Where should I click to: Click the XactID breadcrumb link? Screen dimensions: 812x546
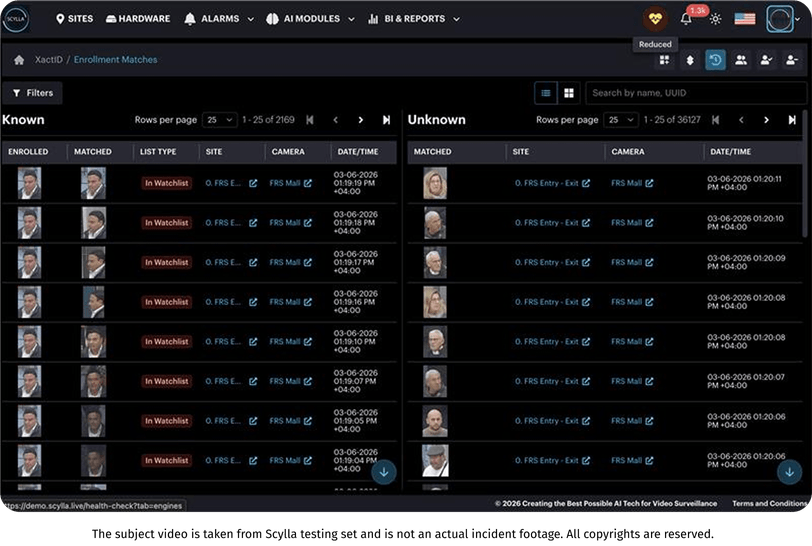(49, 60)
